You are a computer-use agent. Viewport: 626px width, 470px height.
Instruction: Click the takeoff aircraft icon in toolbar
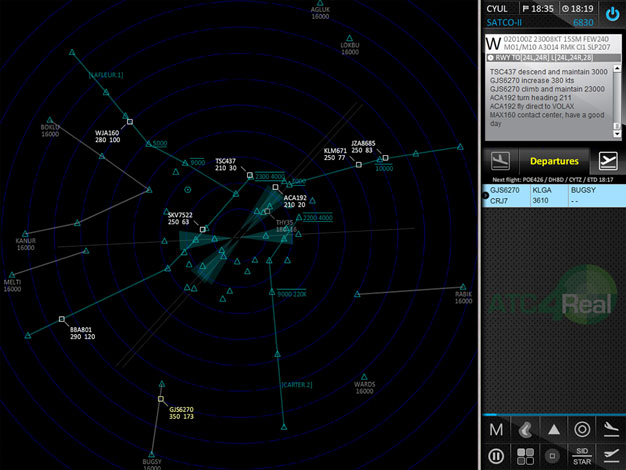pos(610,457)
